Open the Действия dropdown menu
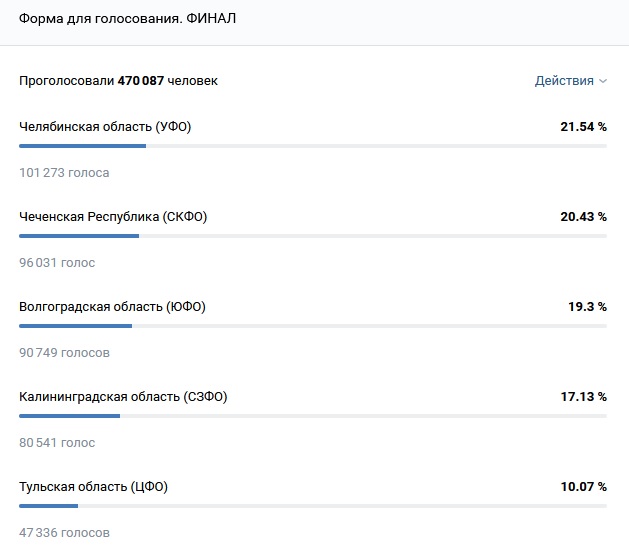Image resolution: width=629 pixels, height=551 pixels. (x=565, y=81)
